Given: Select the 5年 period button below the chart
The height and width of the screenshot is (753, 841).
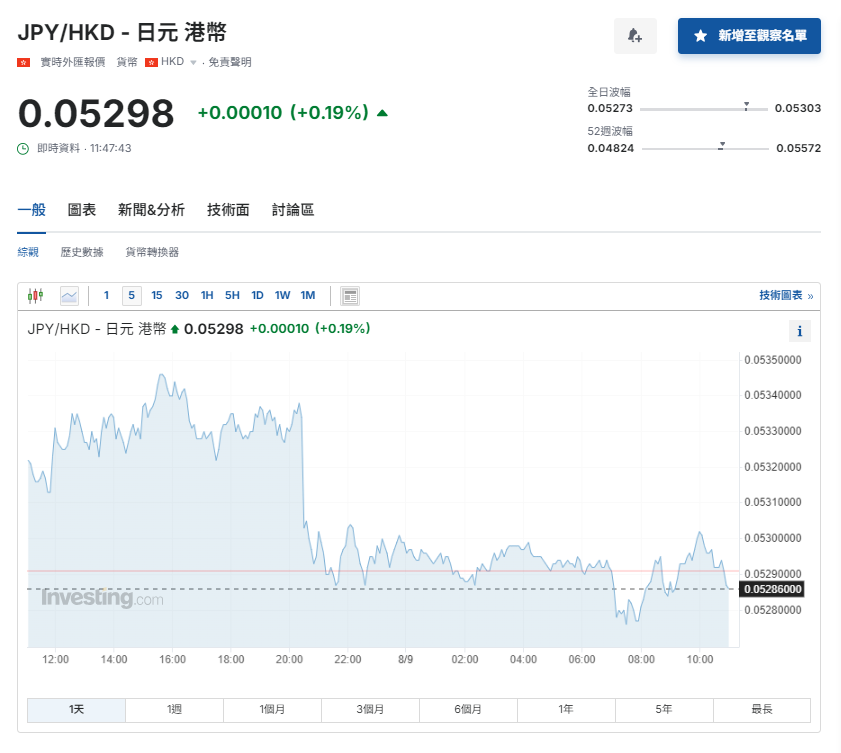Looking at the screenshot, I should pyautogui.click(x=663, y=709).
